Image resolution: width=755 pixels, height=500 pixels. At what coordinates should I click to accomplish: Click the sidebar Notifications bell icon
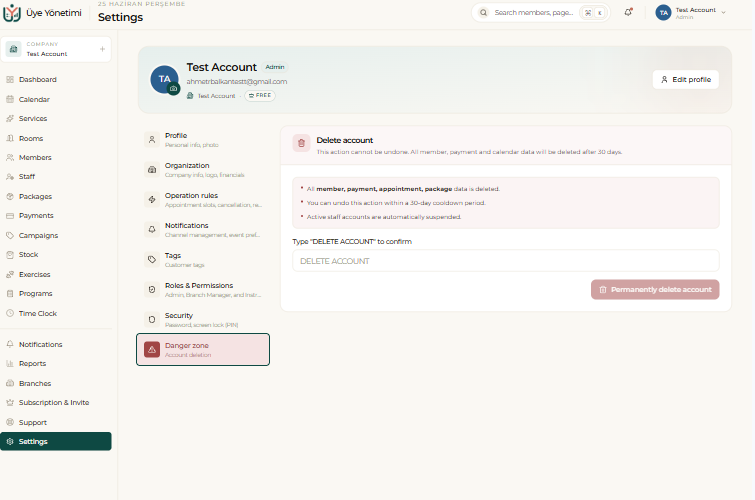point(10,344)
